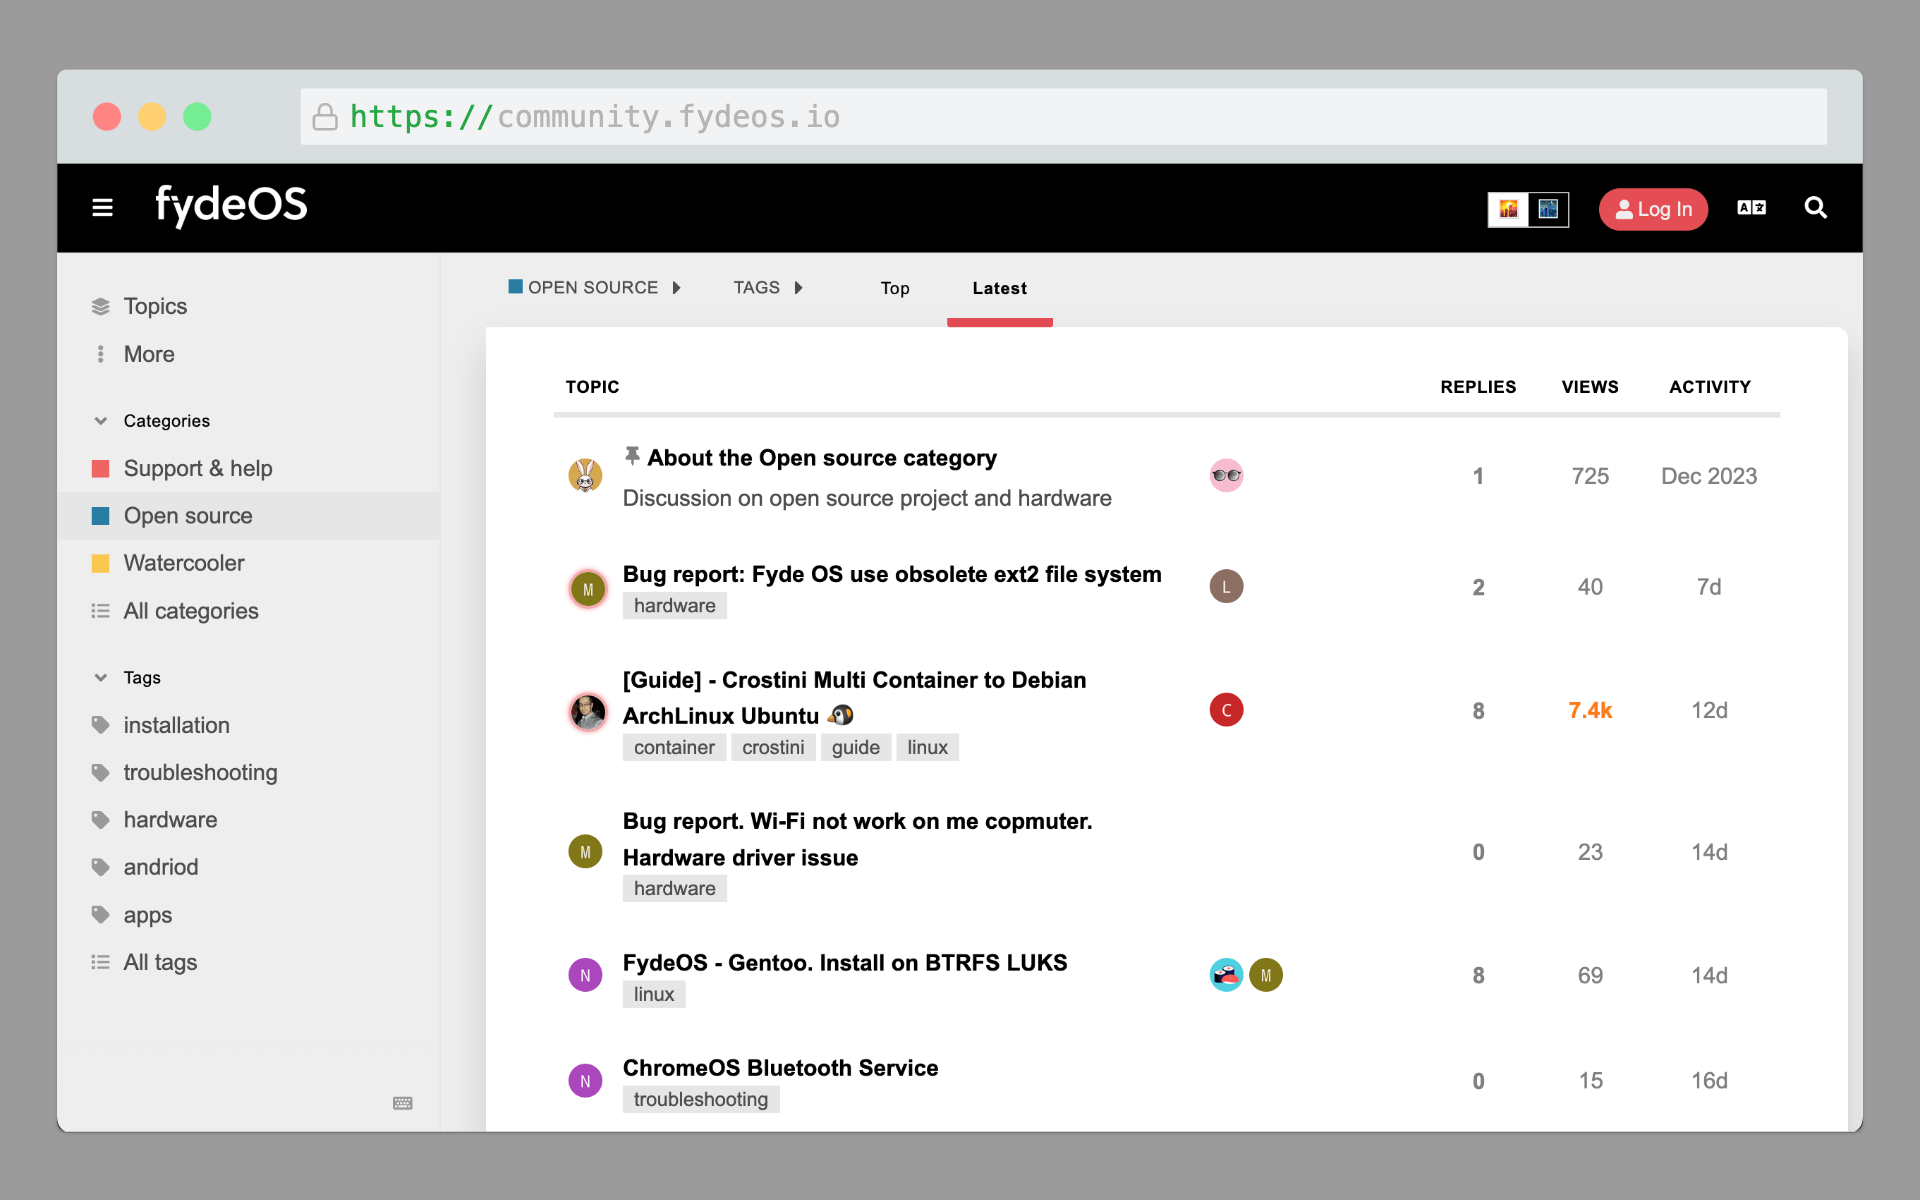1920x1200 pixels.
Task: Collapse the Tags sidebar section
Action: click(101, 678)
